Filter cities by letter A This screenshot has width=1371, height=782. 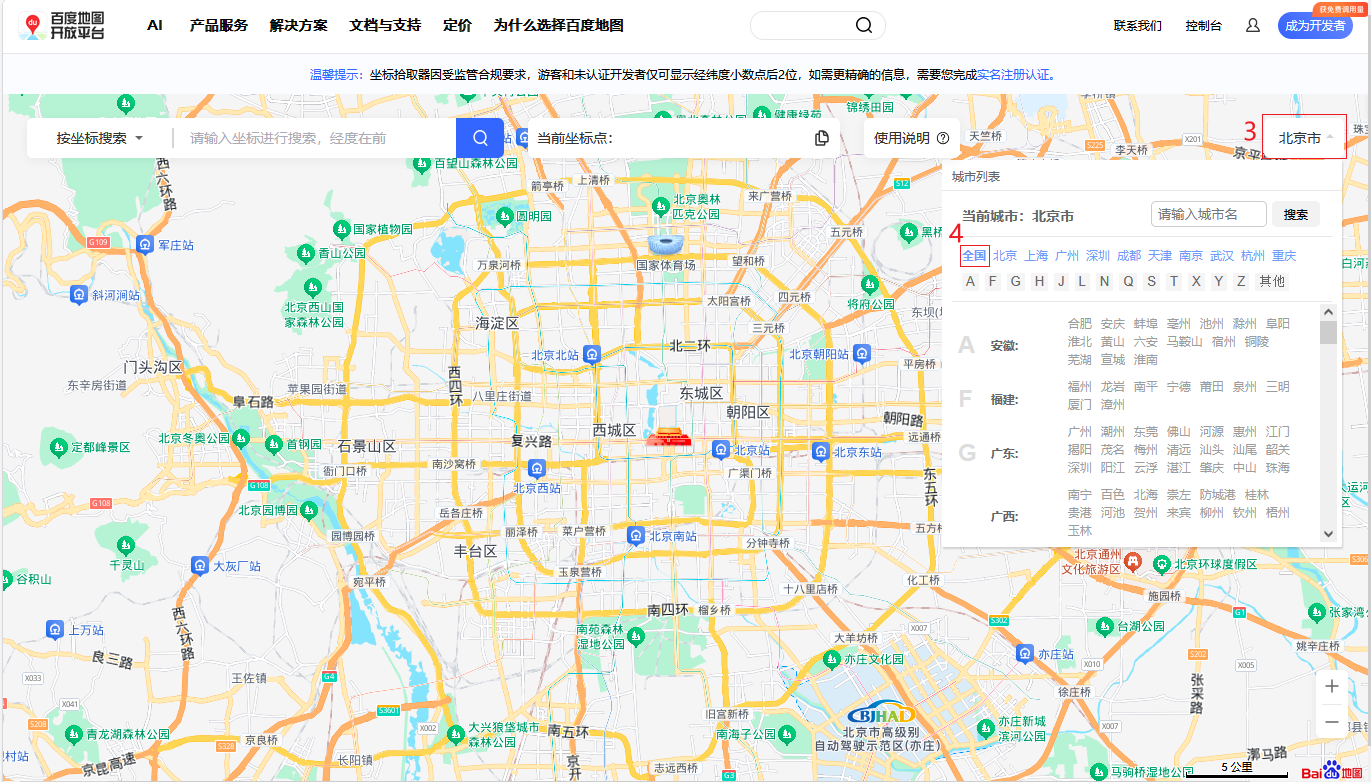(970, 281)
